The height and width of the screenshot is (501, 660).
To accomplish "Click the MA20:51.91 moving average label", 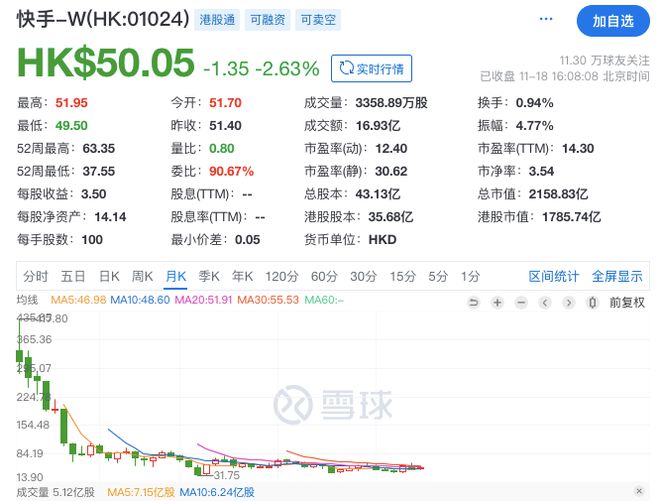I will tap(203, 300).
